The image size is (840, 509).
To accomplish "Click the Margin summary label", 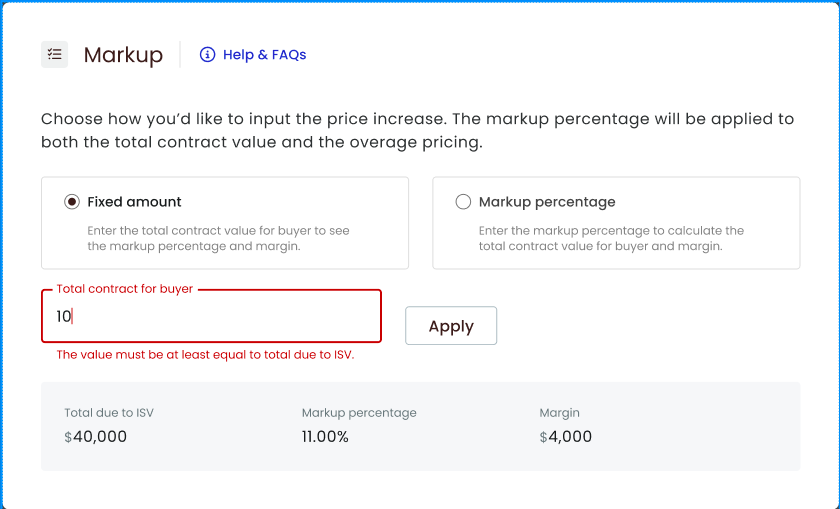I will 559,413.
